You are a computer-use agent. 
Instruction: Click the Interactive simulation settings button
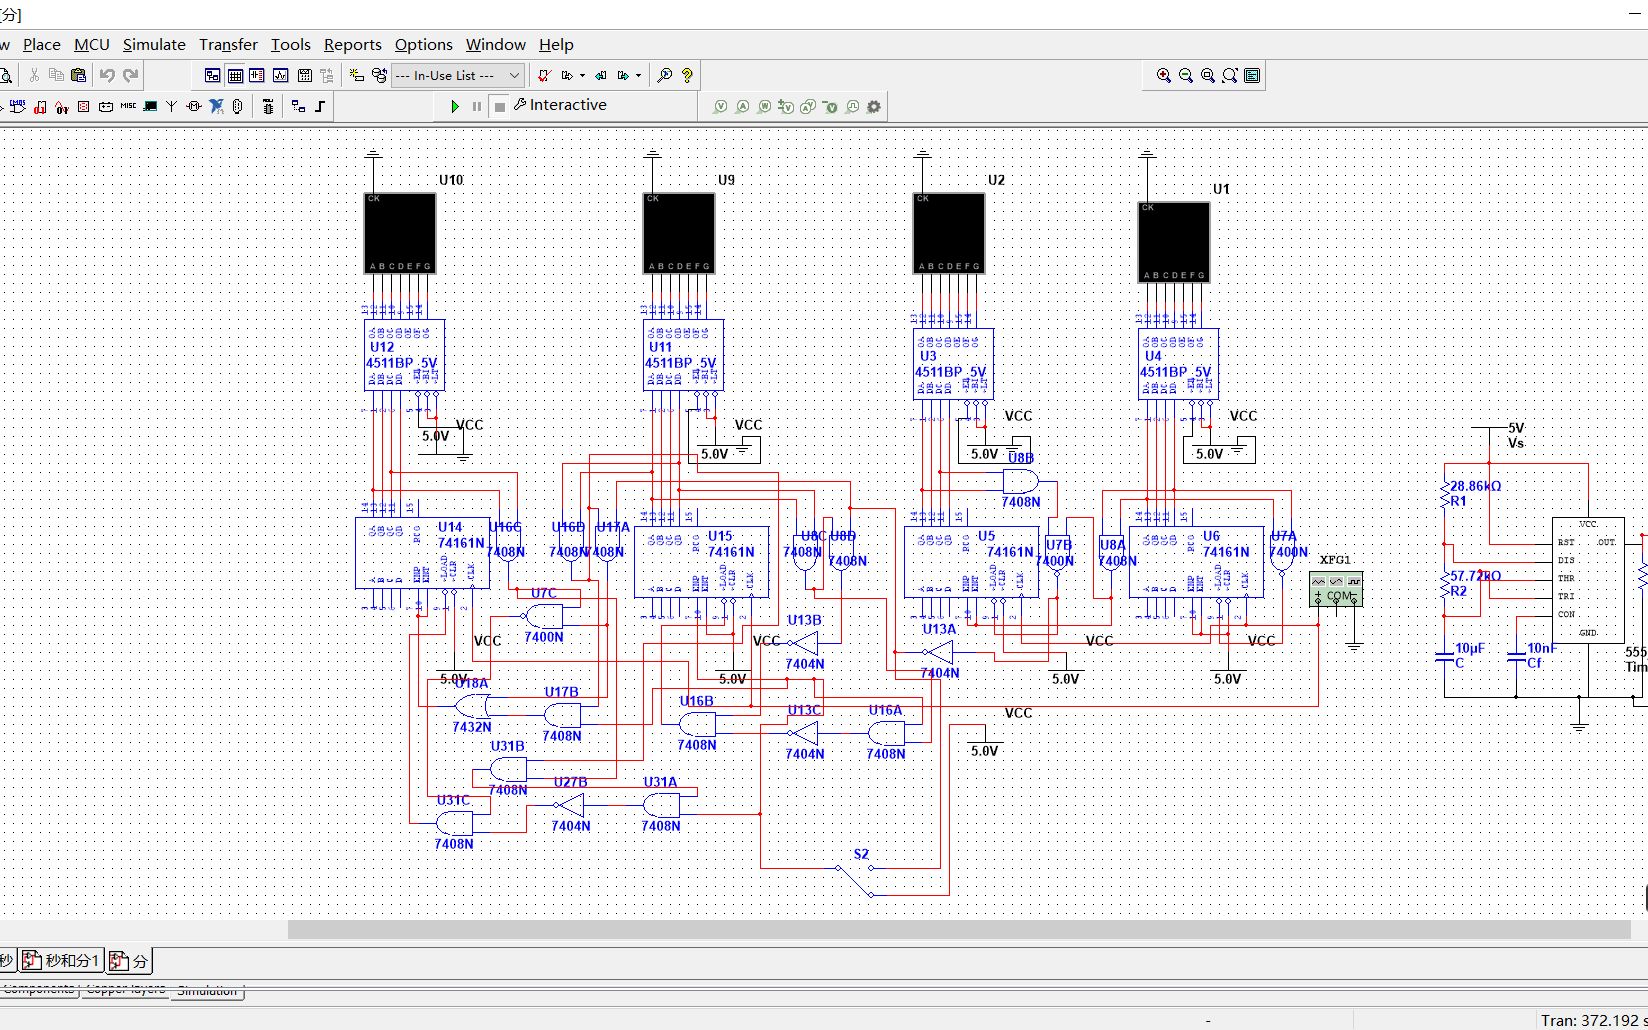point(560,105)
